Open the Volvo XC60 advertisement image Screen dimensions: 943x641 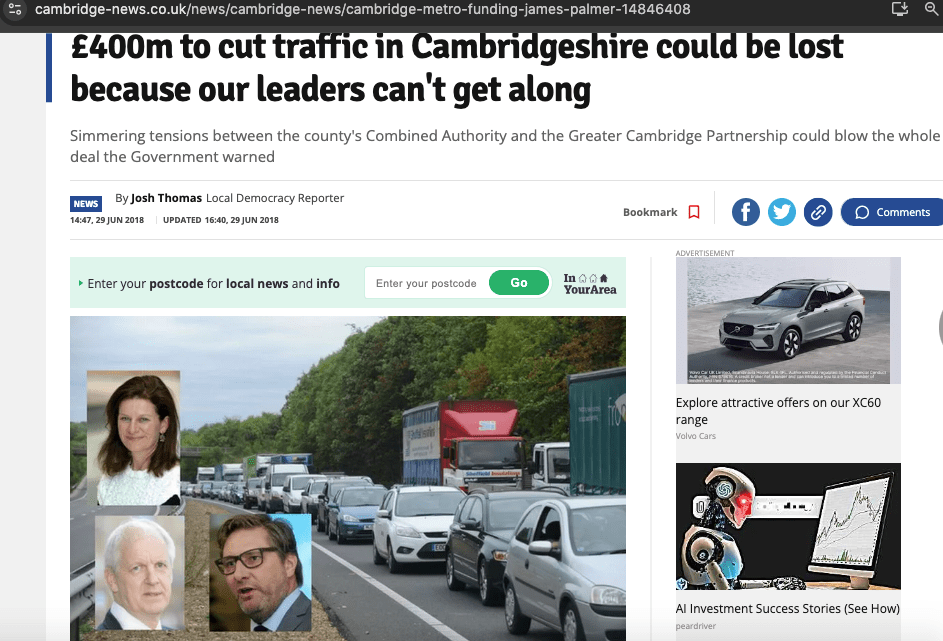coord(788,320)
